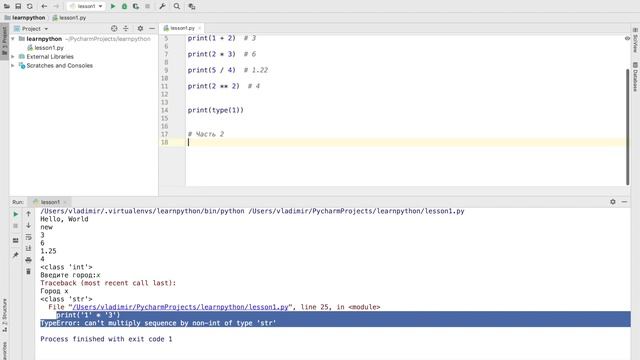The width and height of the screenshot is (640, 360).
Task: Locate current file with the target icon
Action: pos(114,29)
